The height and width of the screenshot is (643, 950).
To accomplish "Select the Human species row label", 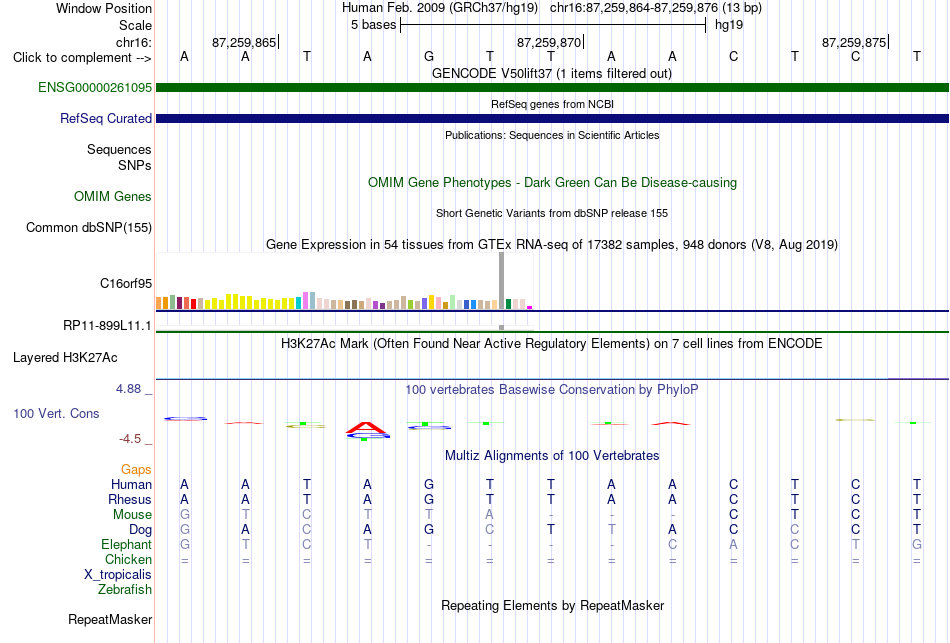I will (x=131, y=484).
